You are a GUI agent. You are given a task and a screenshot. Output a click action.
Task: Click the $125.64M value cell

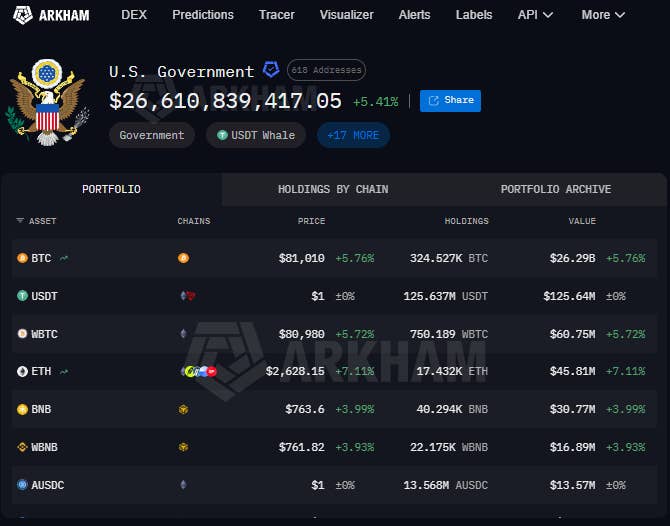tap(569, 296)
